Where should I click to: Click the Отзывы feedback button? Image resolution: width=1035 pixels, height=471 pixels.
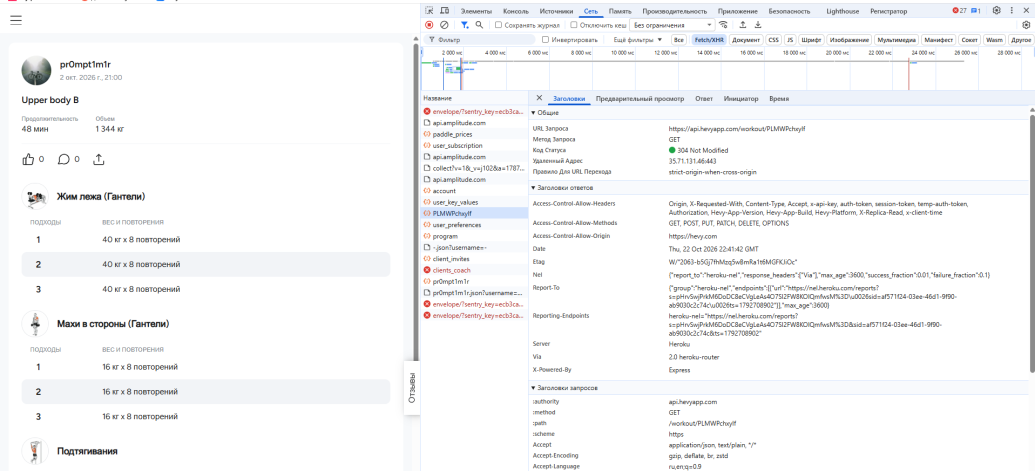(x=412, y=388)
